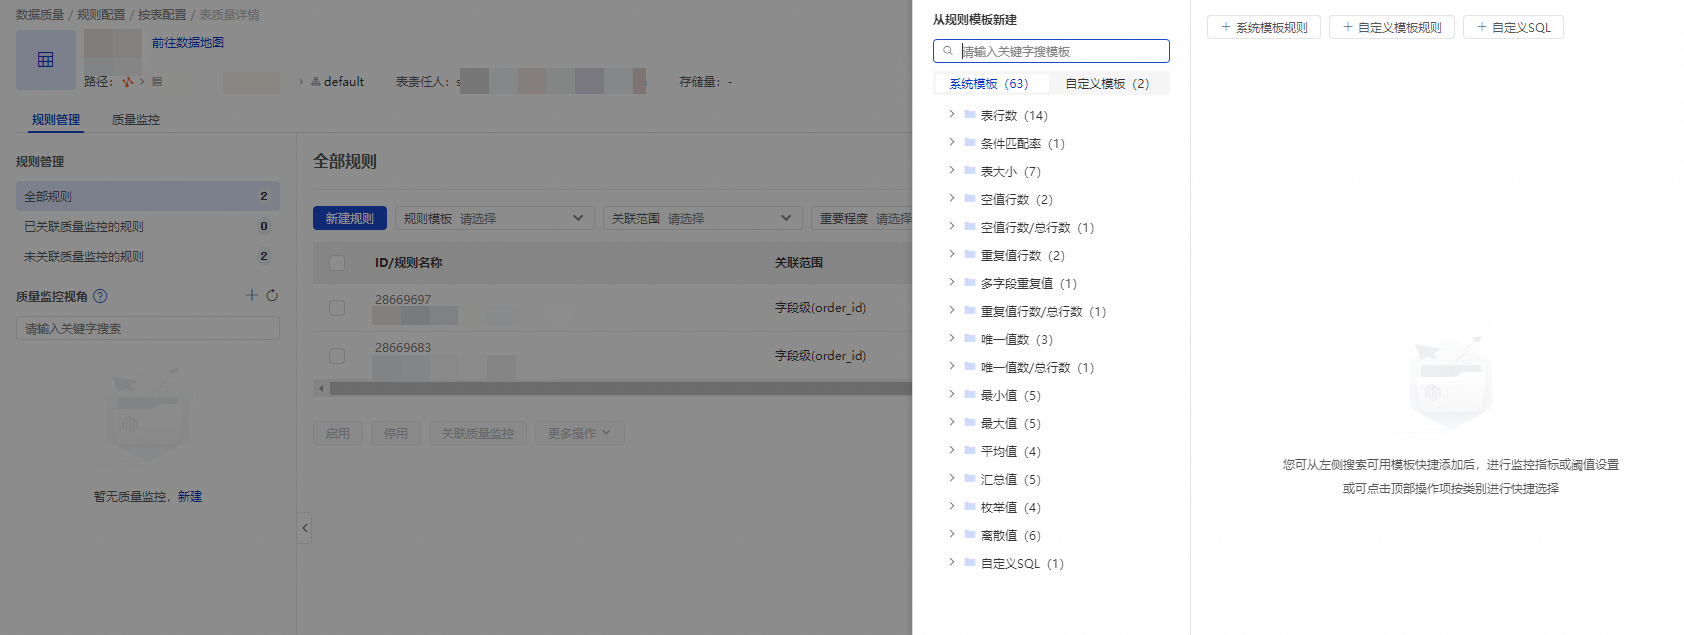Viewport: 1684px width, 635px height.
Task: Add a 自定义SQL rule
Action: tap(1513, 27)
